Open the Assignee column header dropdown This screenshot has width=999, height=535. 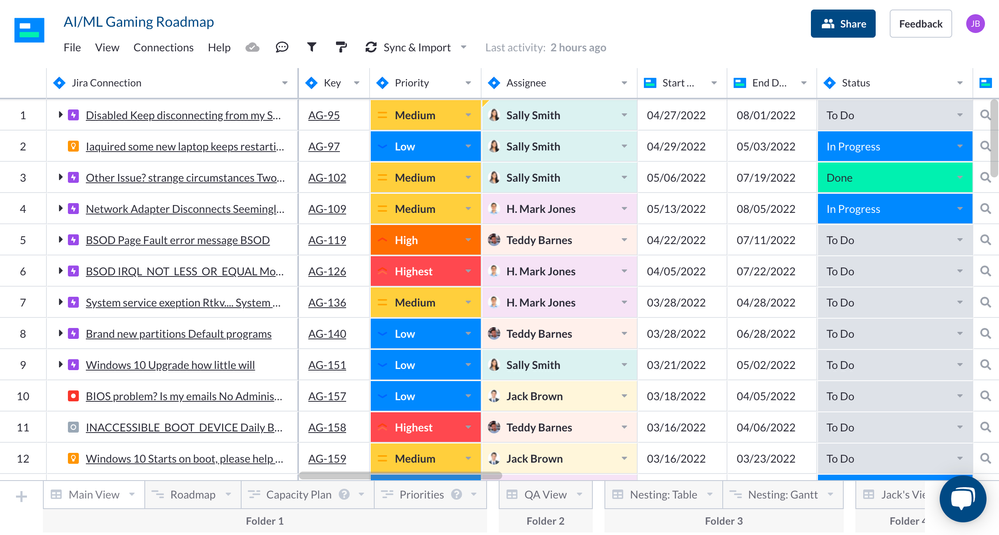point(624,83)
